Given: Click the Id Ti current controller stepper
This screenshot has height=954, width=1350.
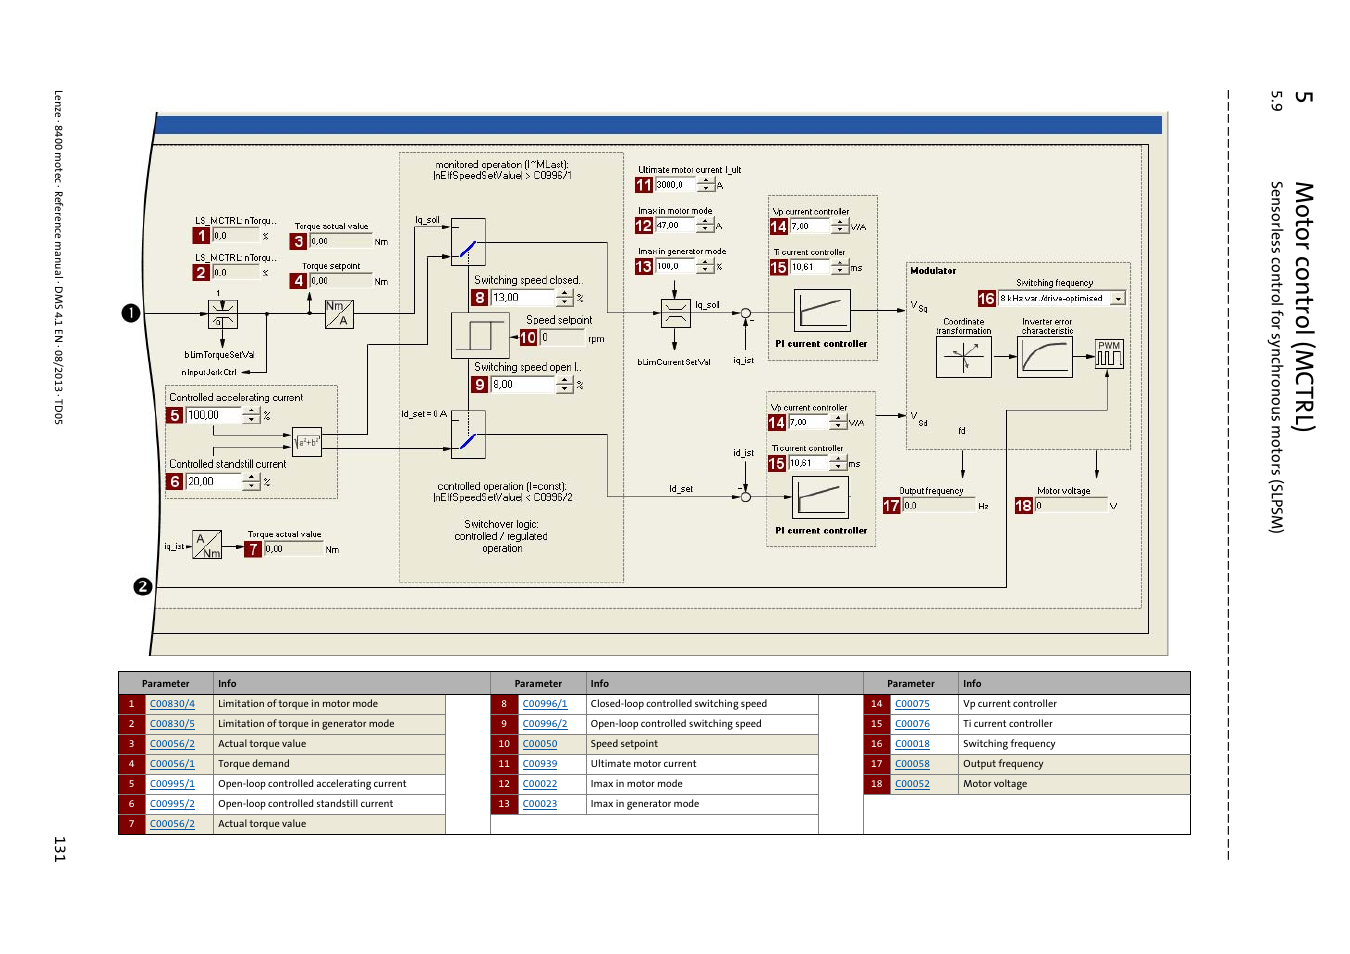Looking at the screenshot, I should point(838,463).
